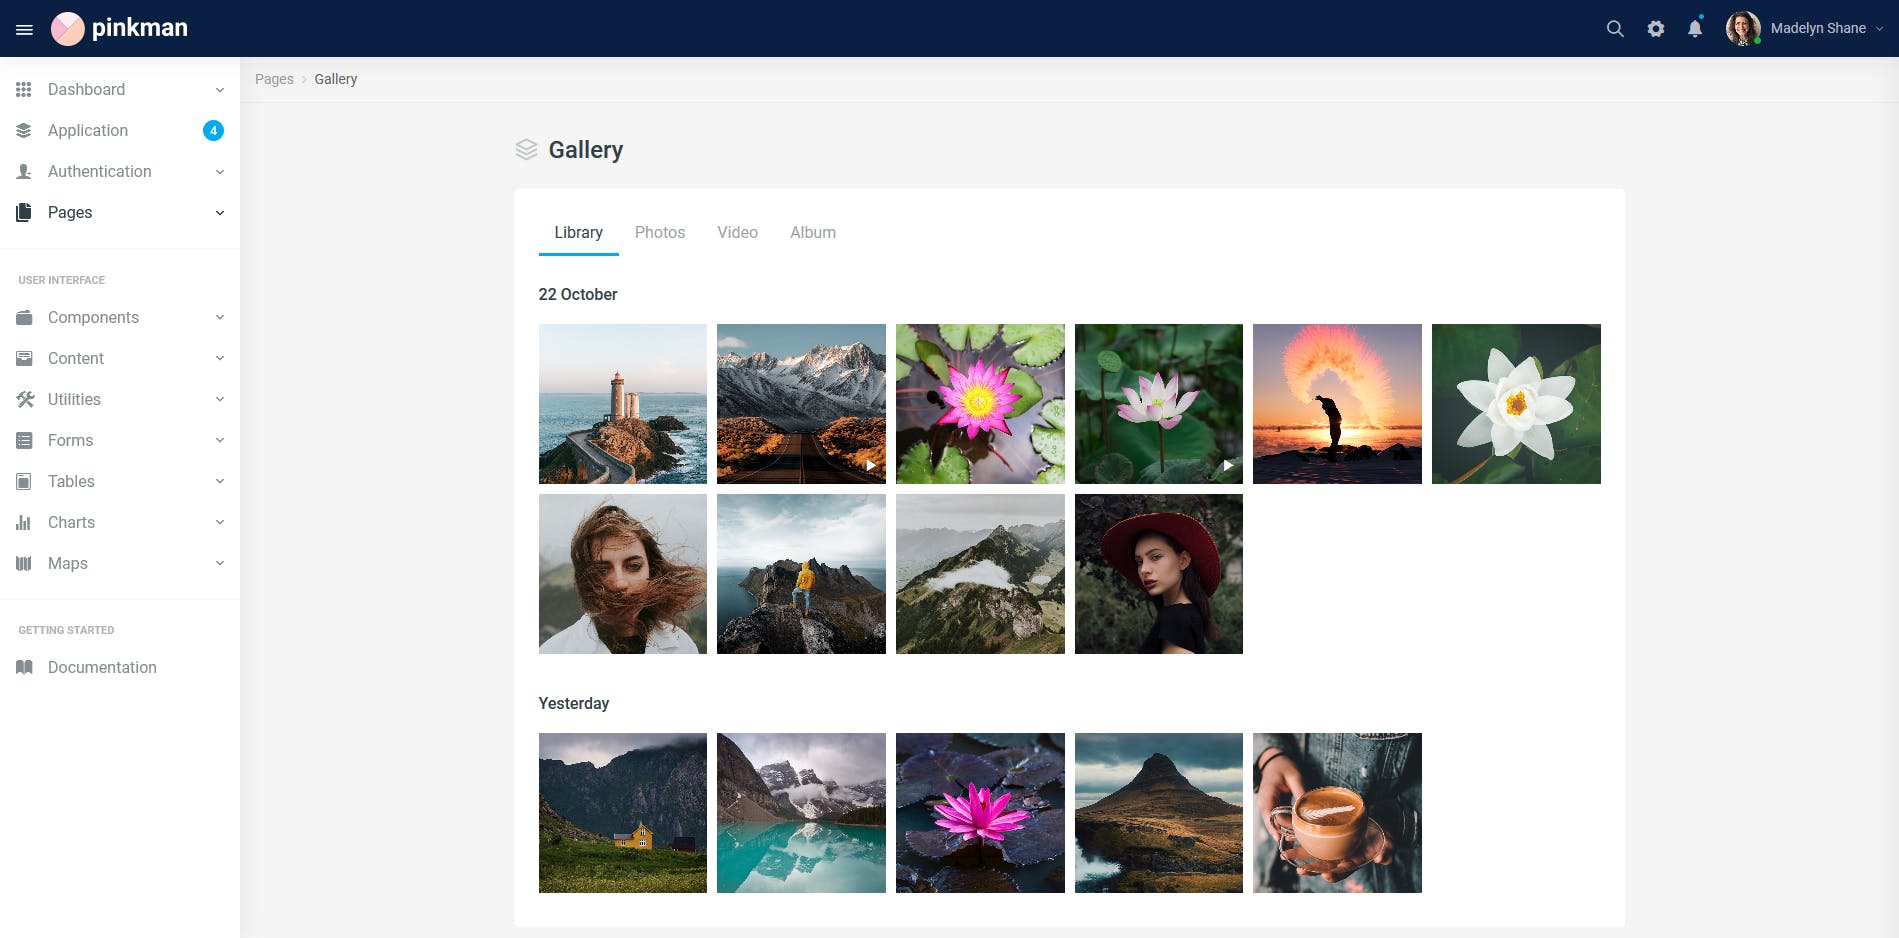Open the search icon in the top bar
Screen dimensions: 1899x938
pos(1614,28)
